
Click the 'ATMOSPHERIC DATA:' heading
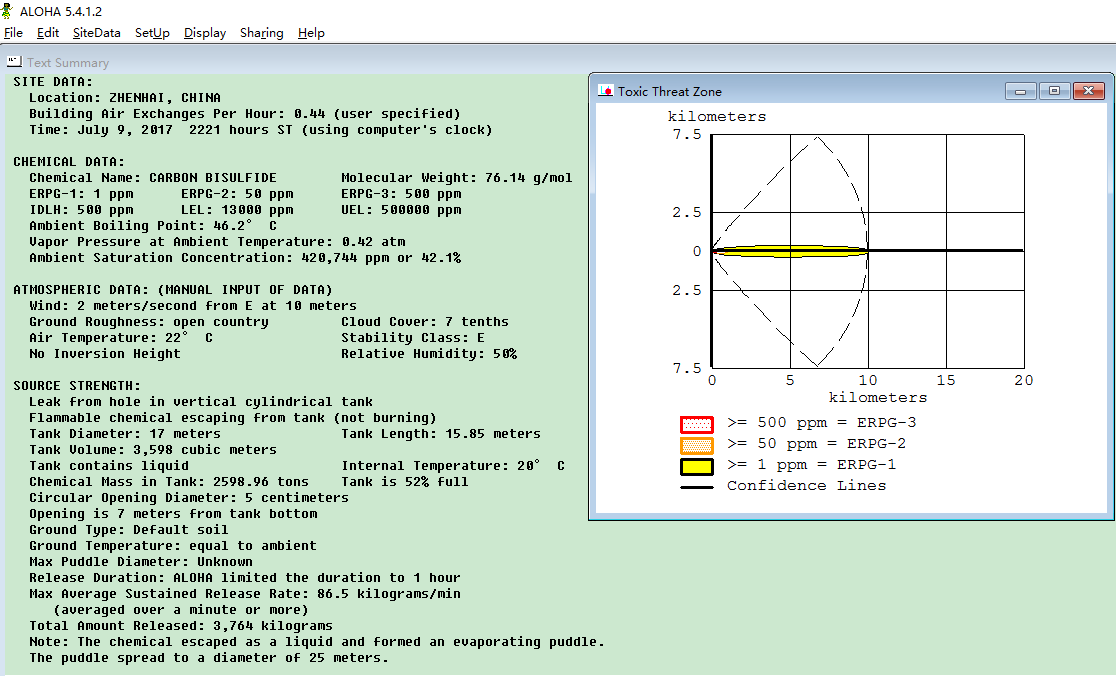point(173,290)
